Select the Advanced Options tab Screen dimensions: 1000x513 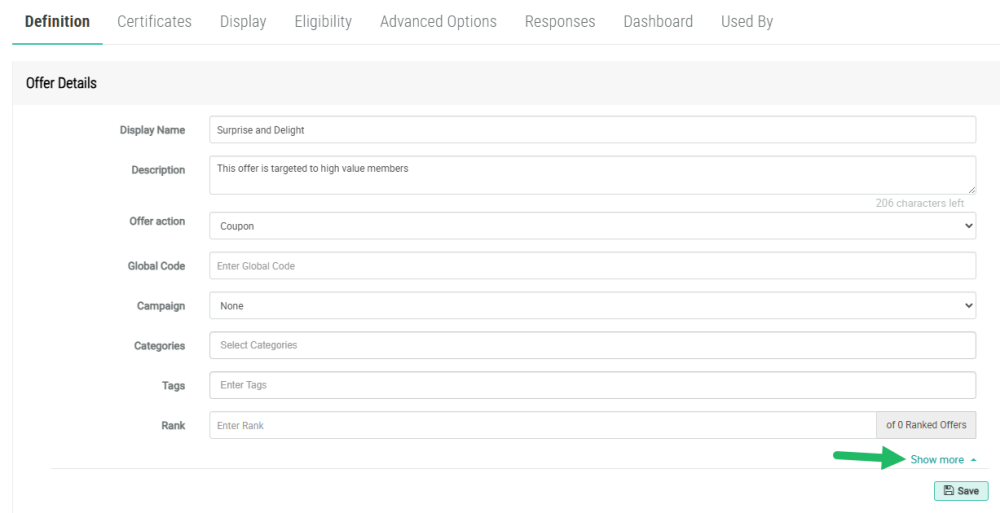point(438,21)
